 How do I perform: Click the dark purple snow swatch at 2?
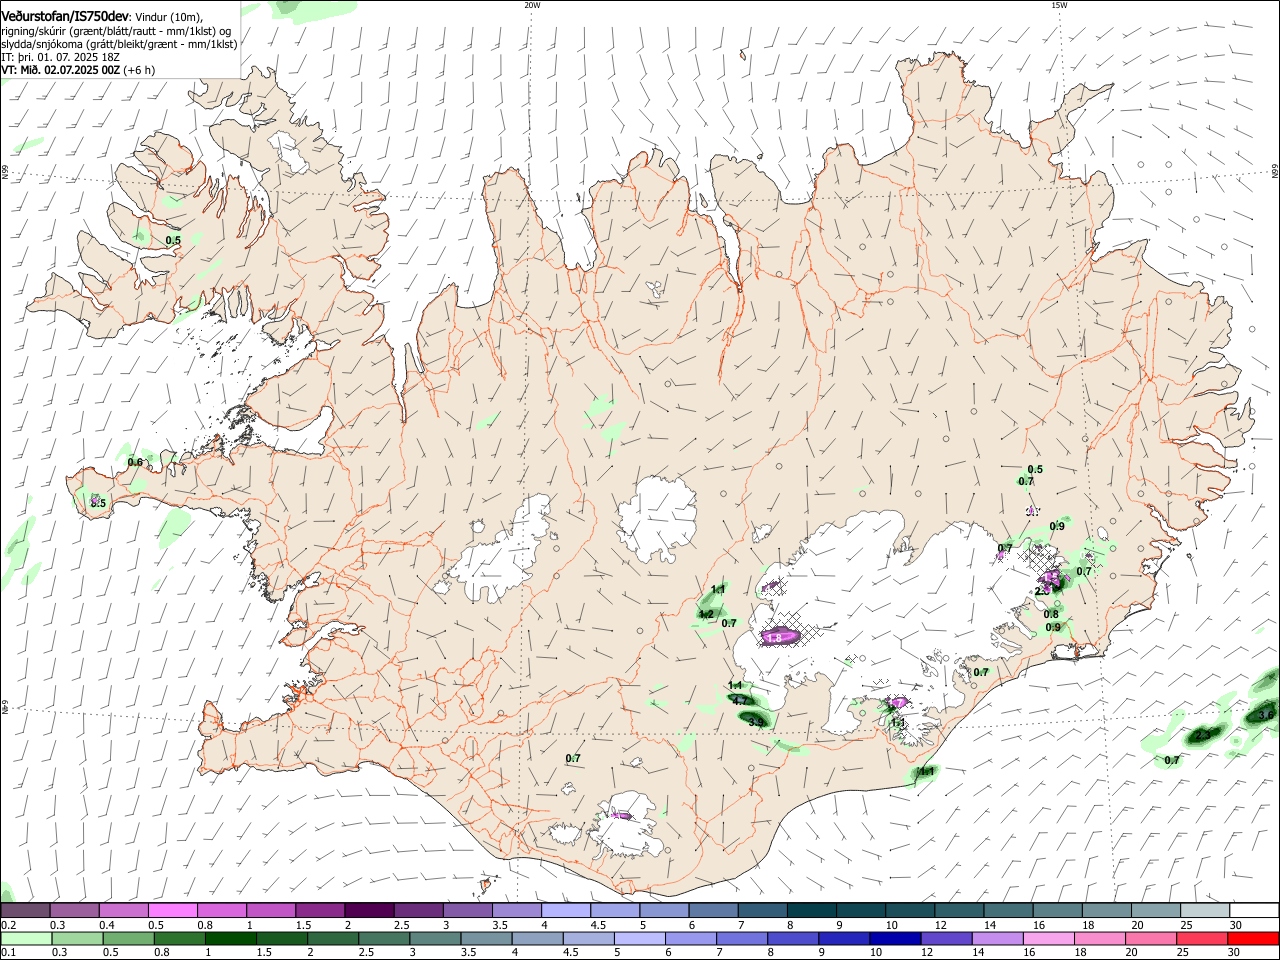(368, 911)
